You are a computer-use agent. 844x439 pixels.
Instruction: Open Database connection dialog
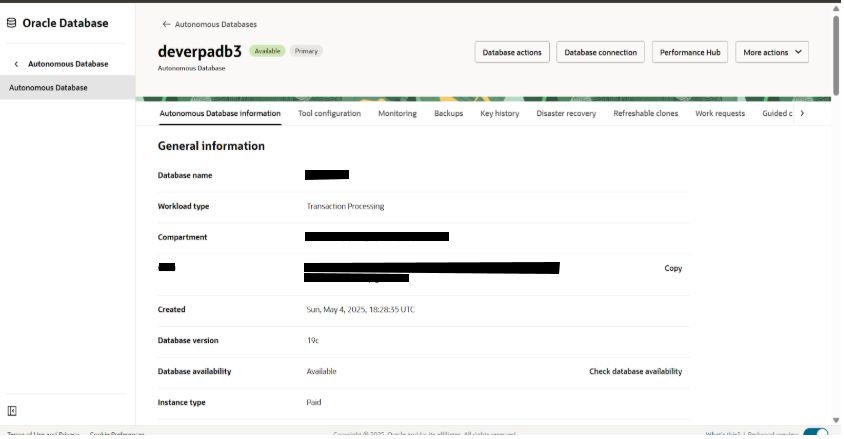[600, 52]
